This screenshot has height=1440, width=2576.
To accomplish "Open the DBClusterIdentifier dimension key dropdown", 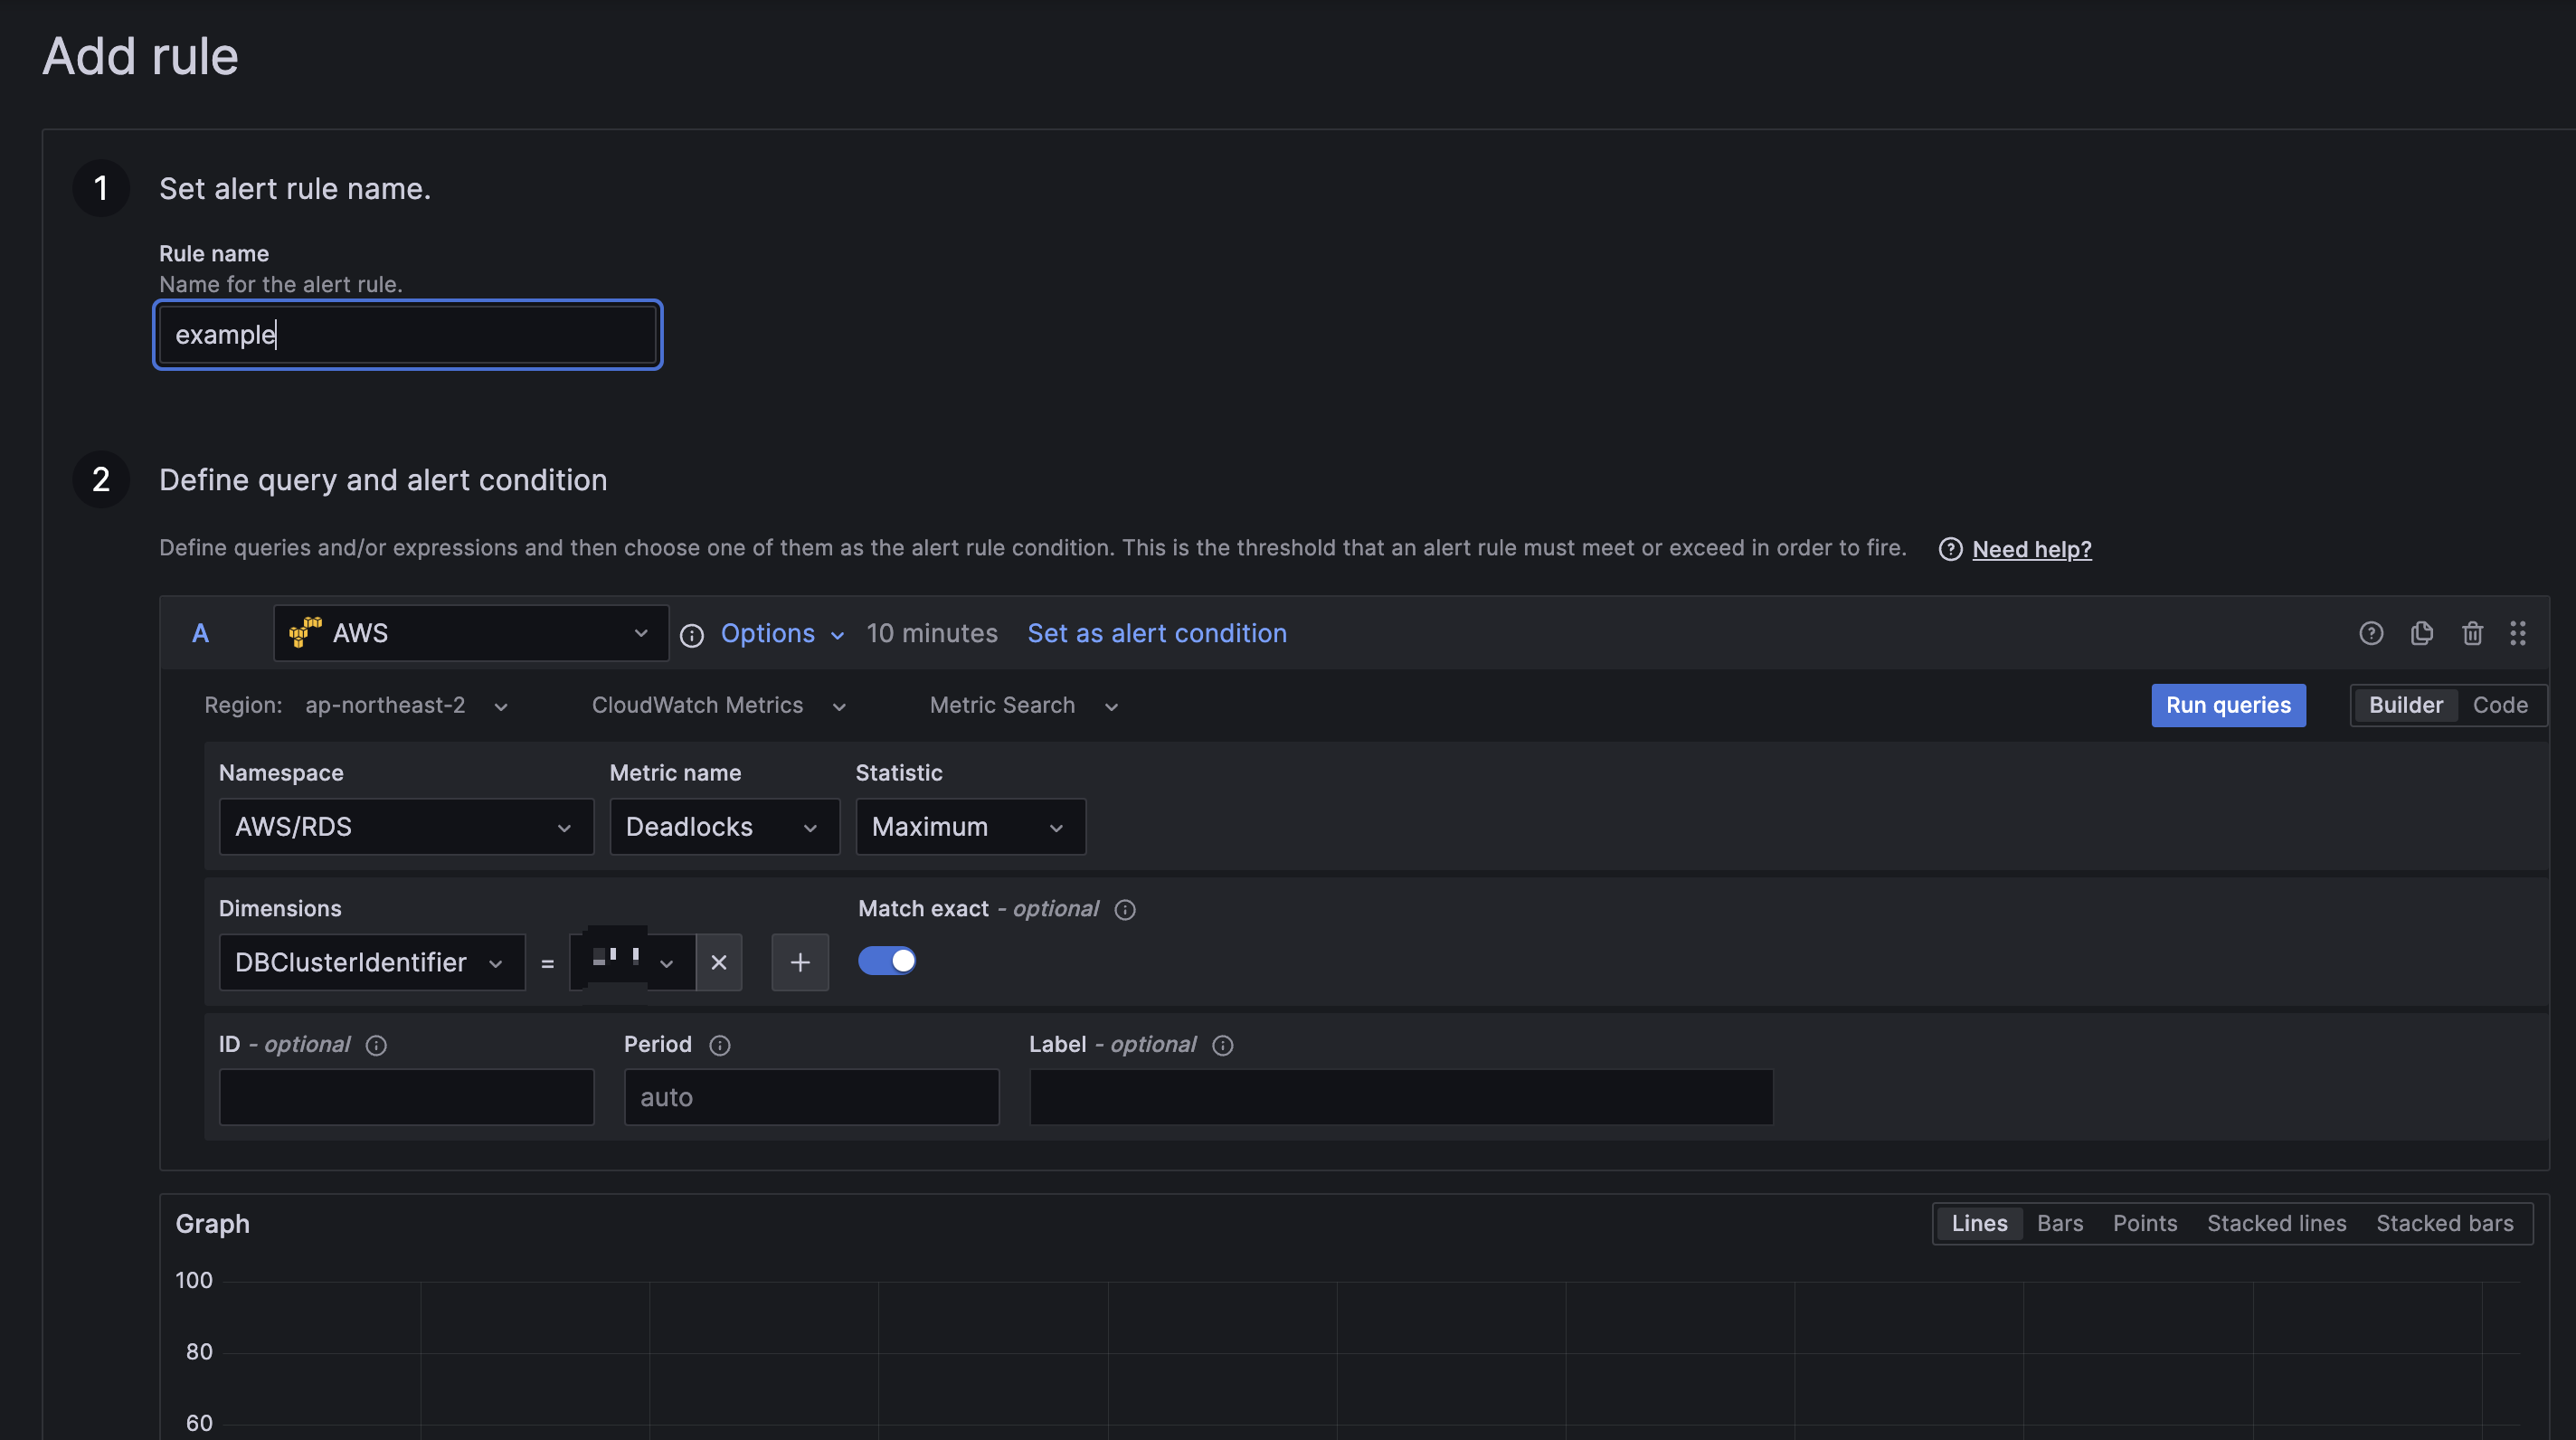I will tap(372, 962).
